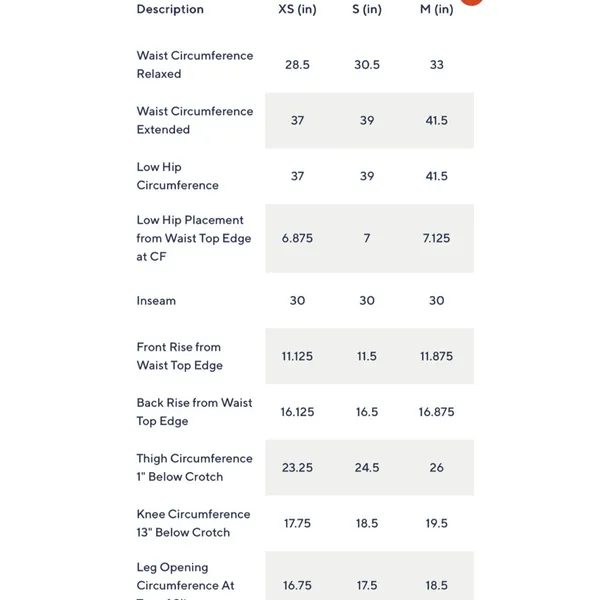Viewport: 600px width, 600px height.
Task: Click the Inseam row label
Action: [156, 301]
